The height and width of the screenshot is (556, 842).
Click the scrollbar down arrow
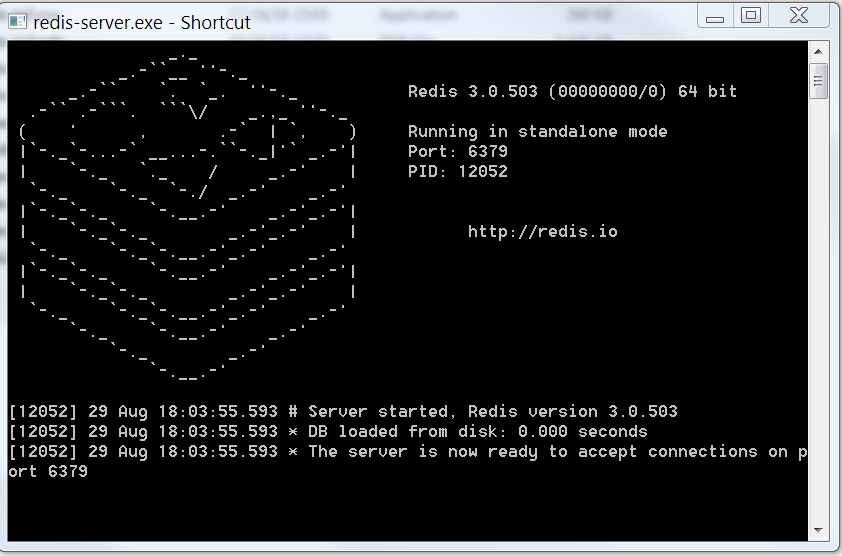click(818, 530)
